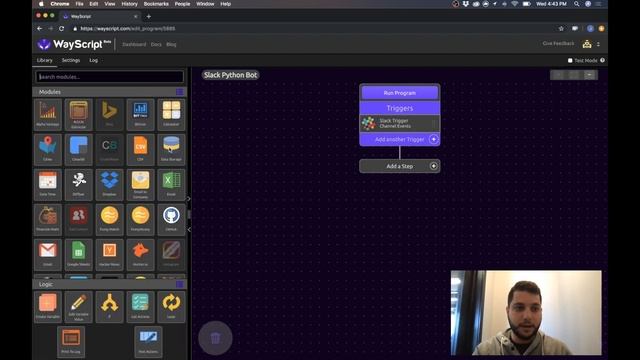Viewport: 640px width, 360px height.
Task: Select the Fuzzy Match module
Action: click(x=109, y=220)
